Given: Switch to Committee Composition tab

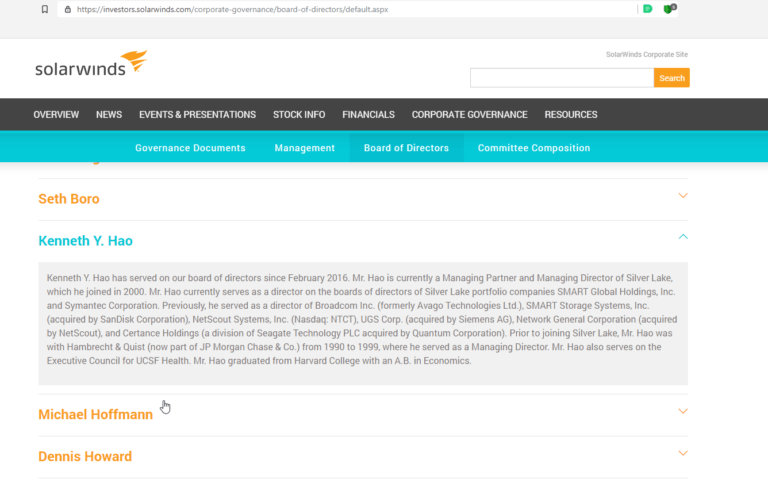Looking at the screenshot, I should tap(534, 148).
